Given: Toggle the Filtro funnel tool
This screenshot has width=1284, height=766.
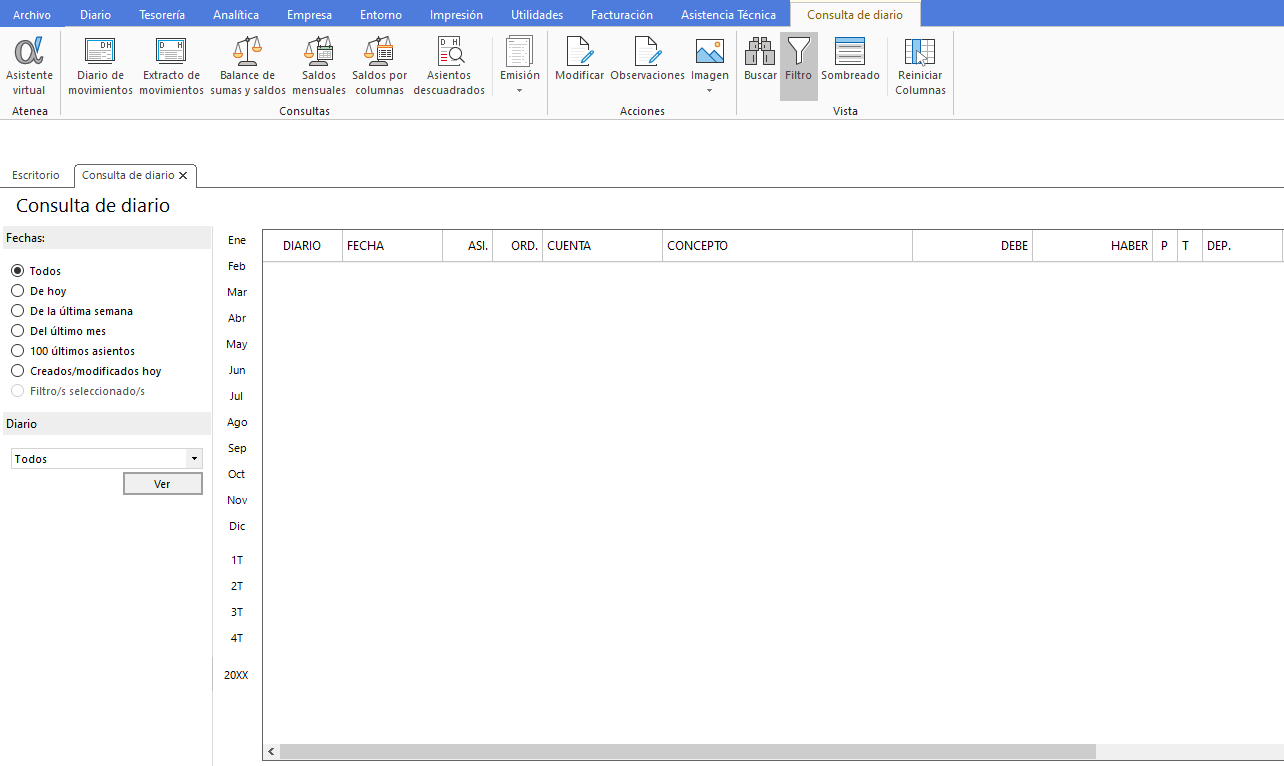Looking at the screenshot, I should [x=799, y=66].
